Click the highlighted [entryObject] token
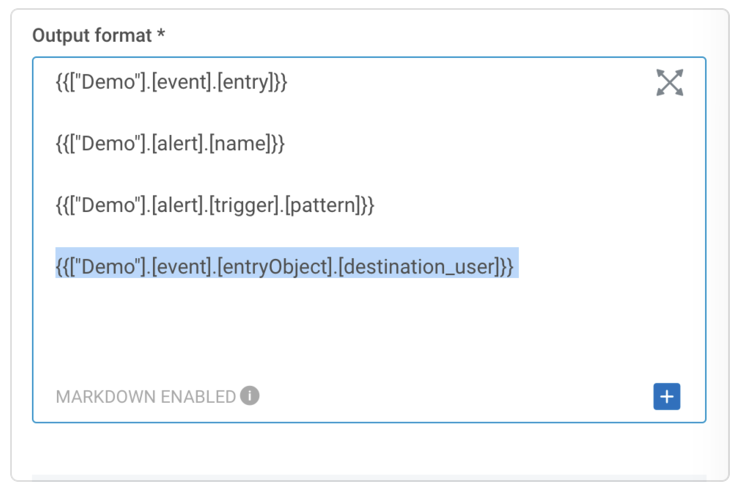This screenshot has height=488, width=740. 273,267
